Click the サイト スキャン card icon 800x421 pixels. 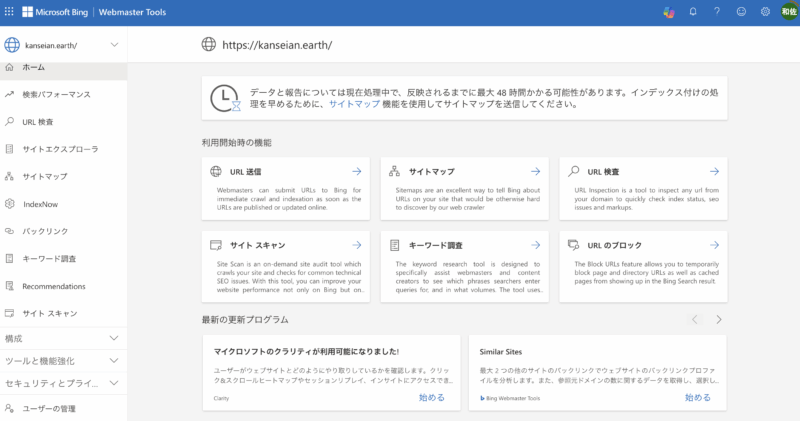pyautogui.click(x=216, y=245)
